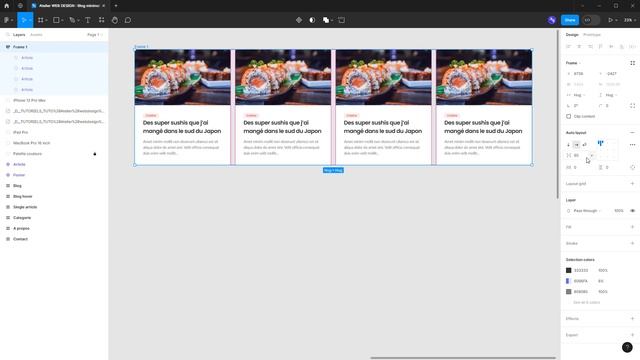Toggle the Dev Mode switch
This screenshot has height=360, width=640.
[591, 20]
